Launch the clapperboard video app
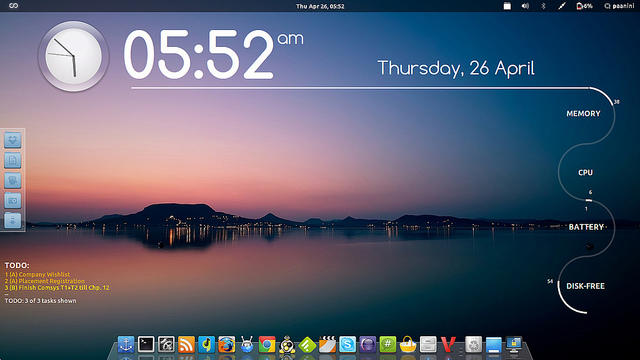The height and width of the screenshot is (360, 640). tap(327, 344)
